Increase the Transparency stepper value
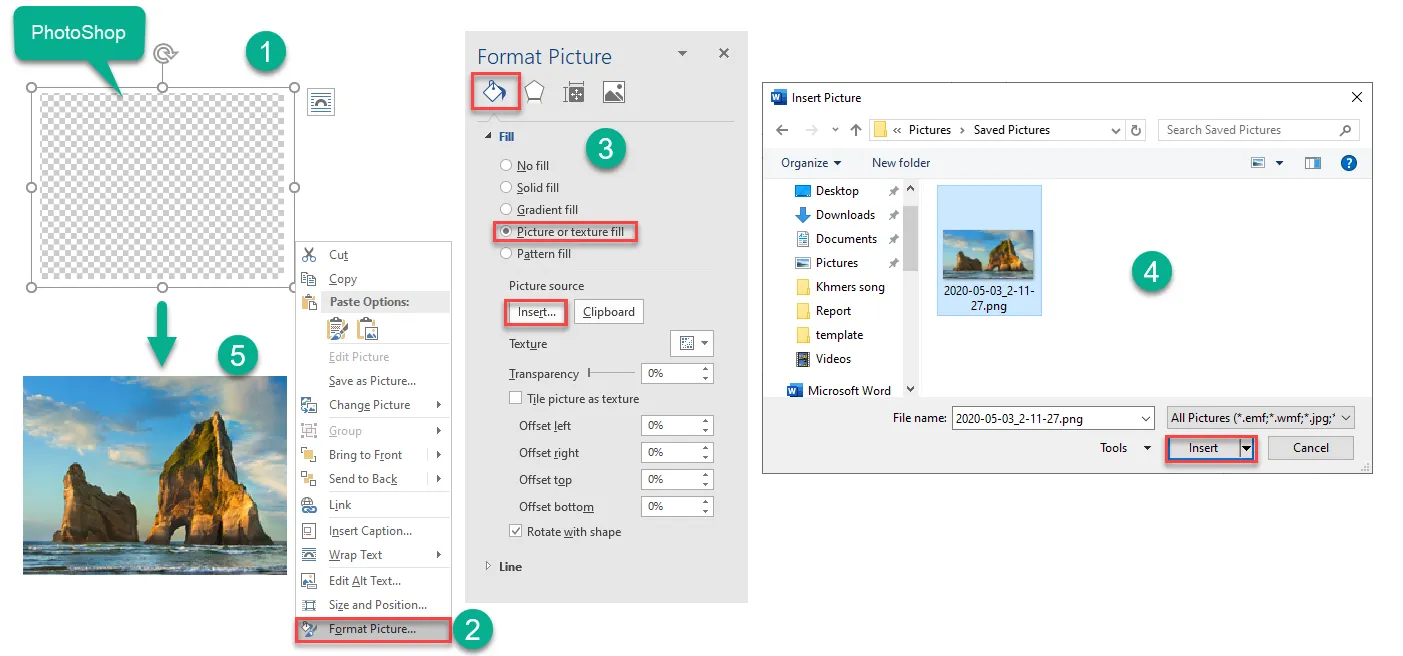This screenshot has height=656, width=1403. pos(707,368)
